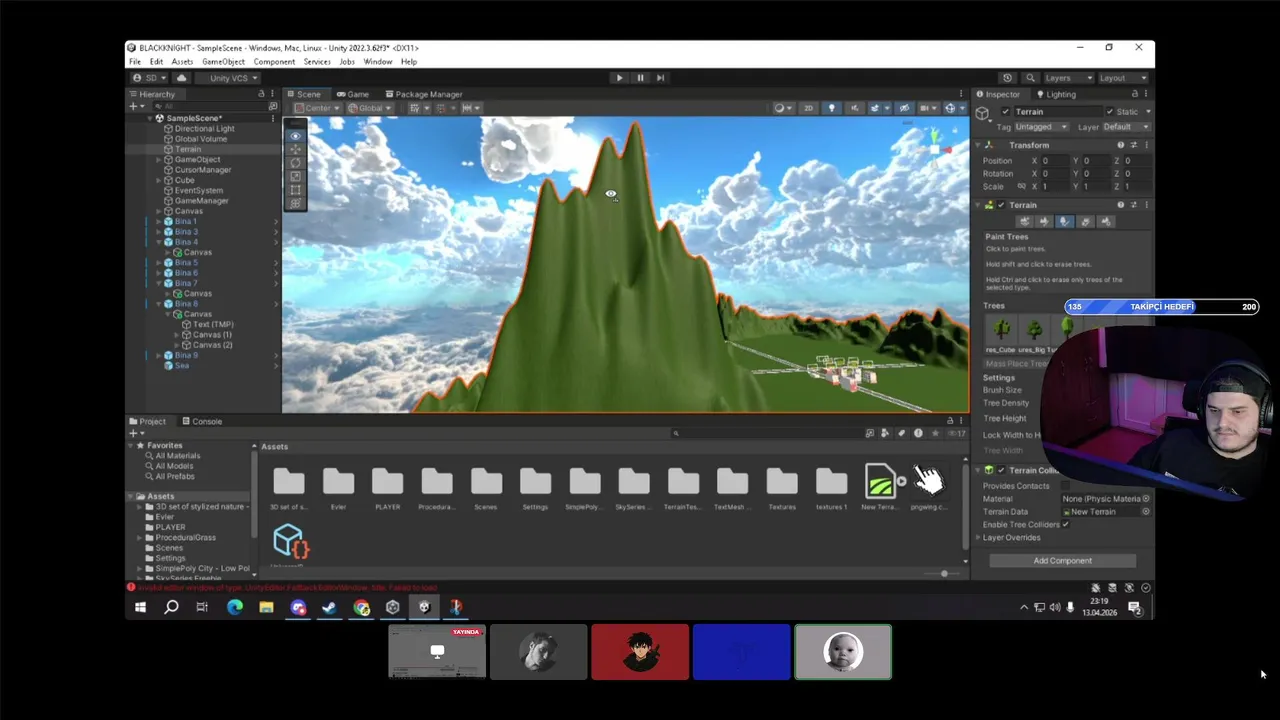Collapse the Transform component foldout
The image size is (1280, 720).
[979, 145]
